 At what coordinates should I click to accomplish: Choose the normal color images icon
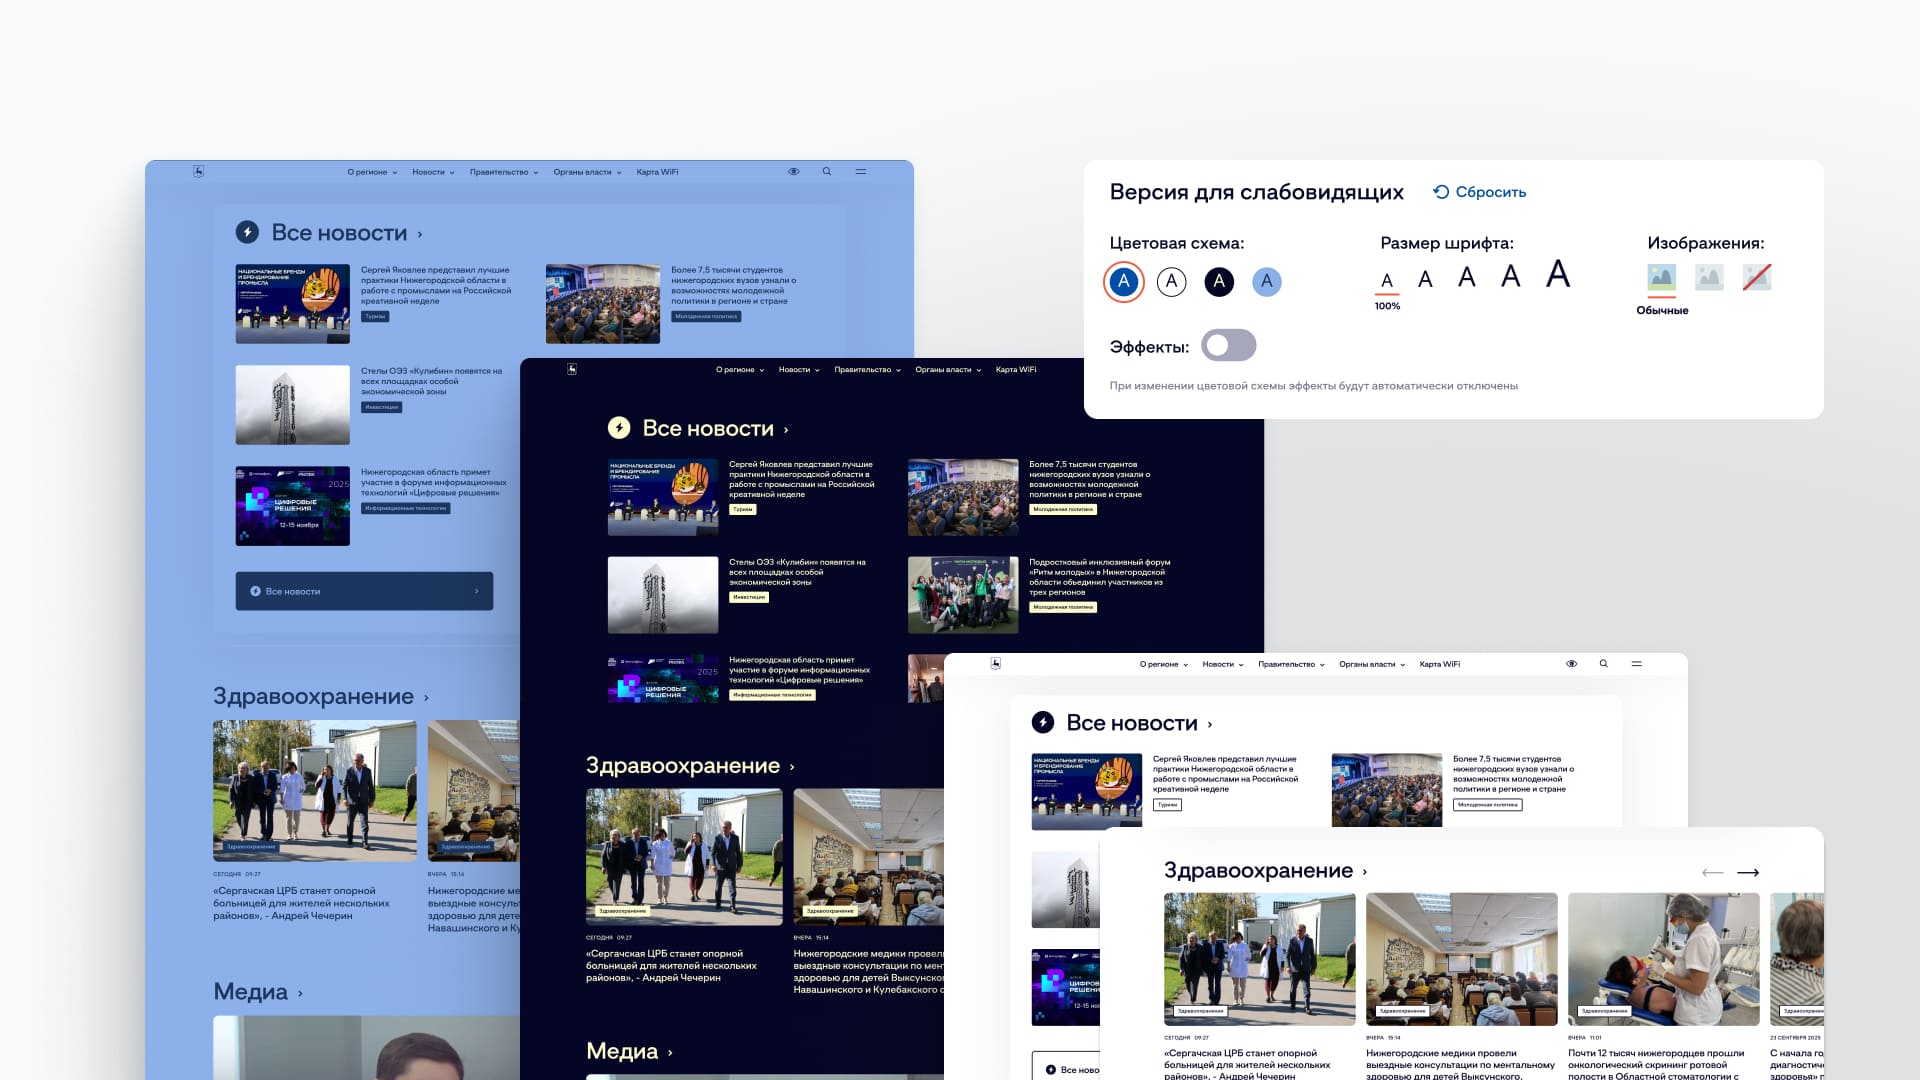coord(1661,277)
